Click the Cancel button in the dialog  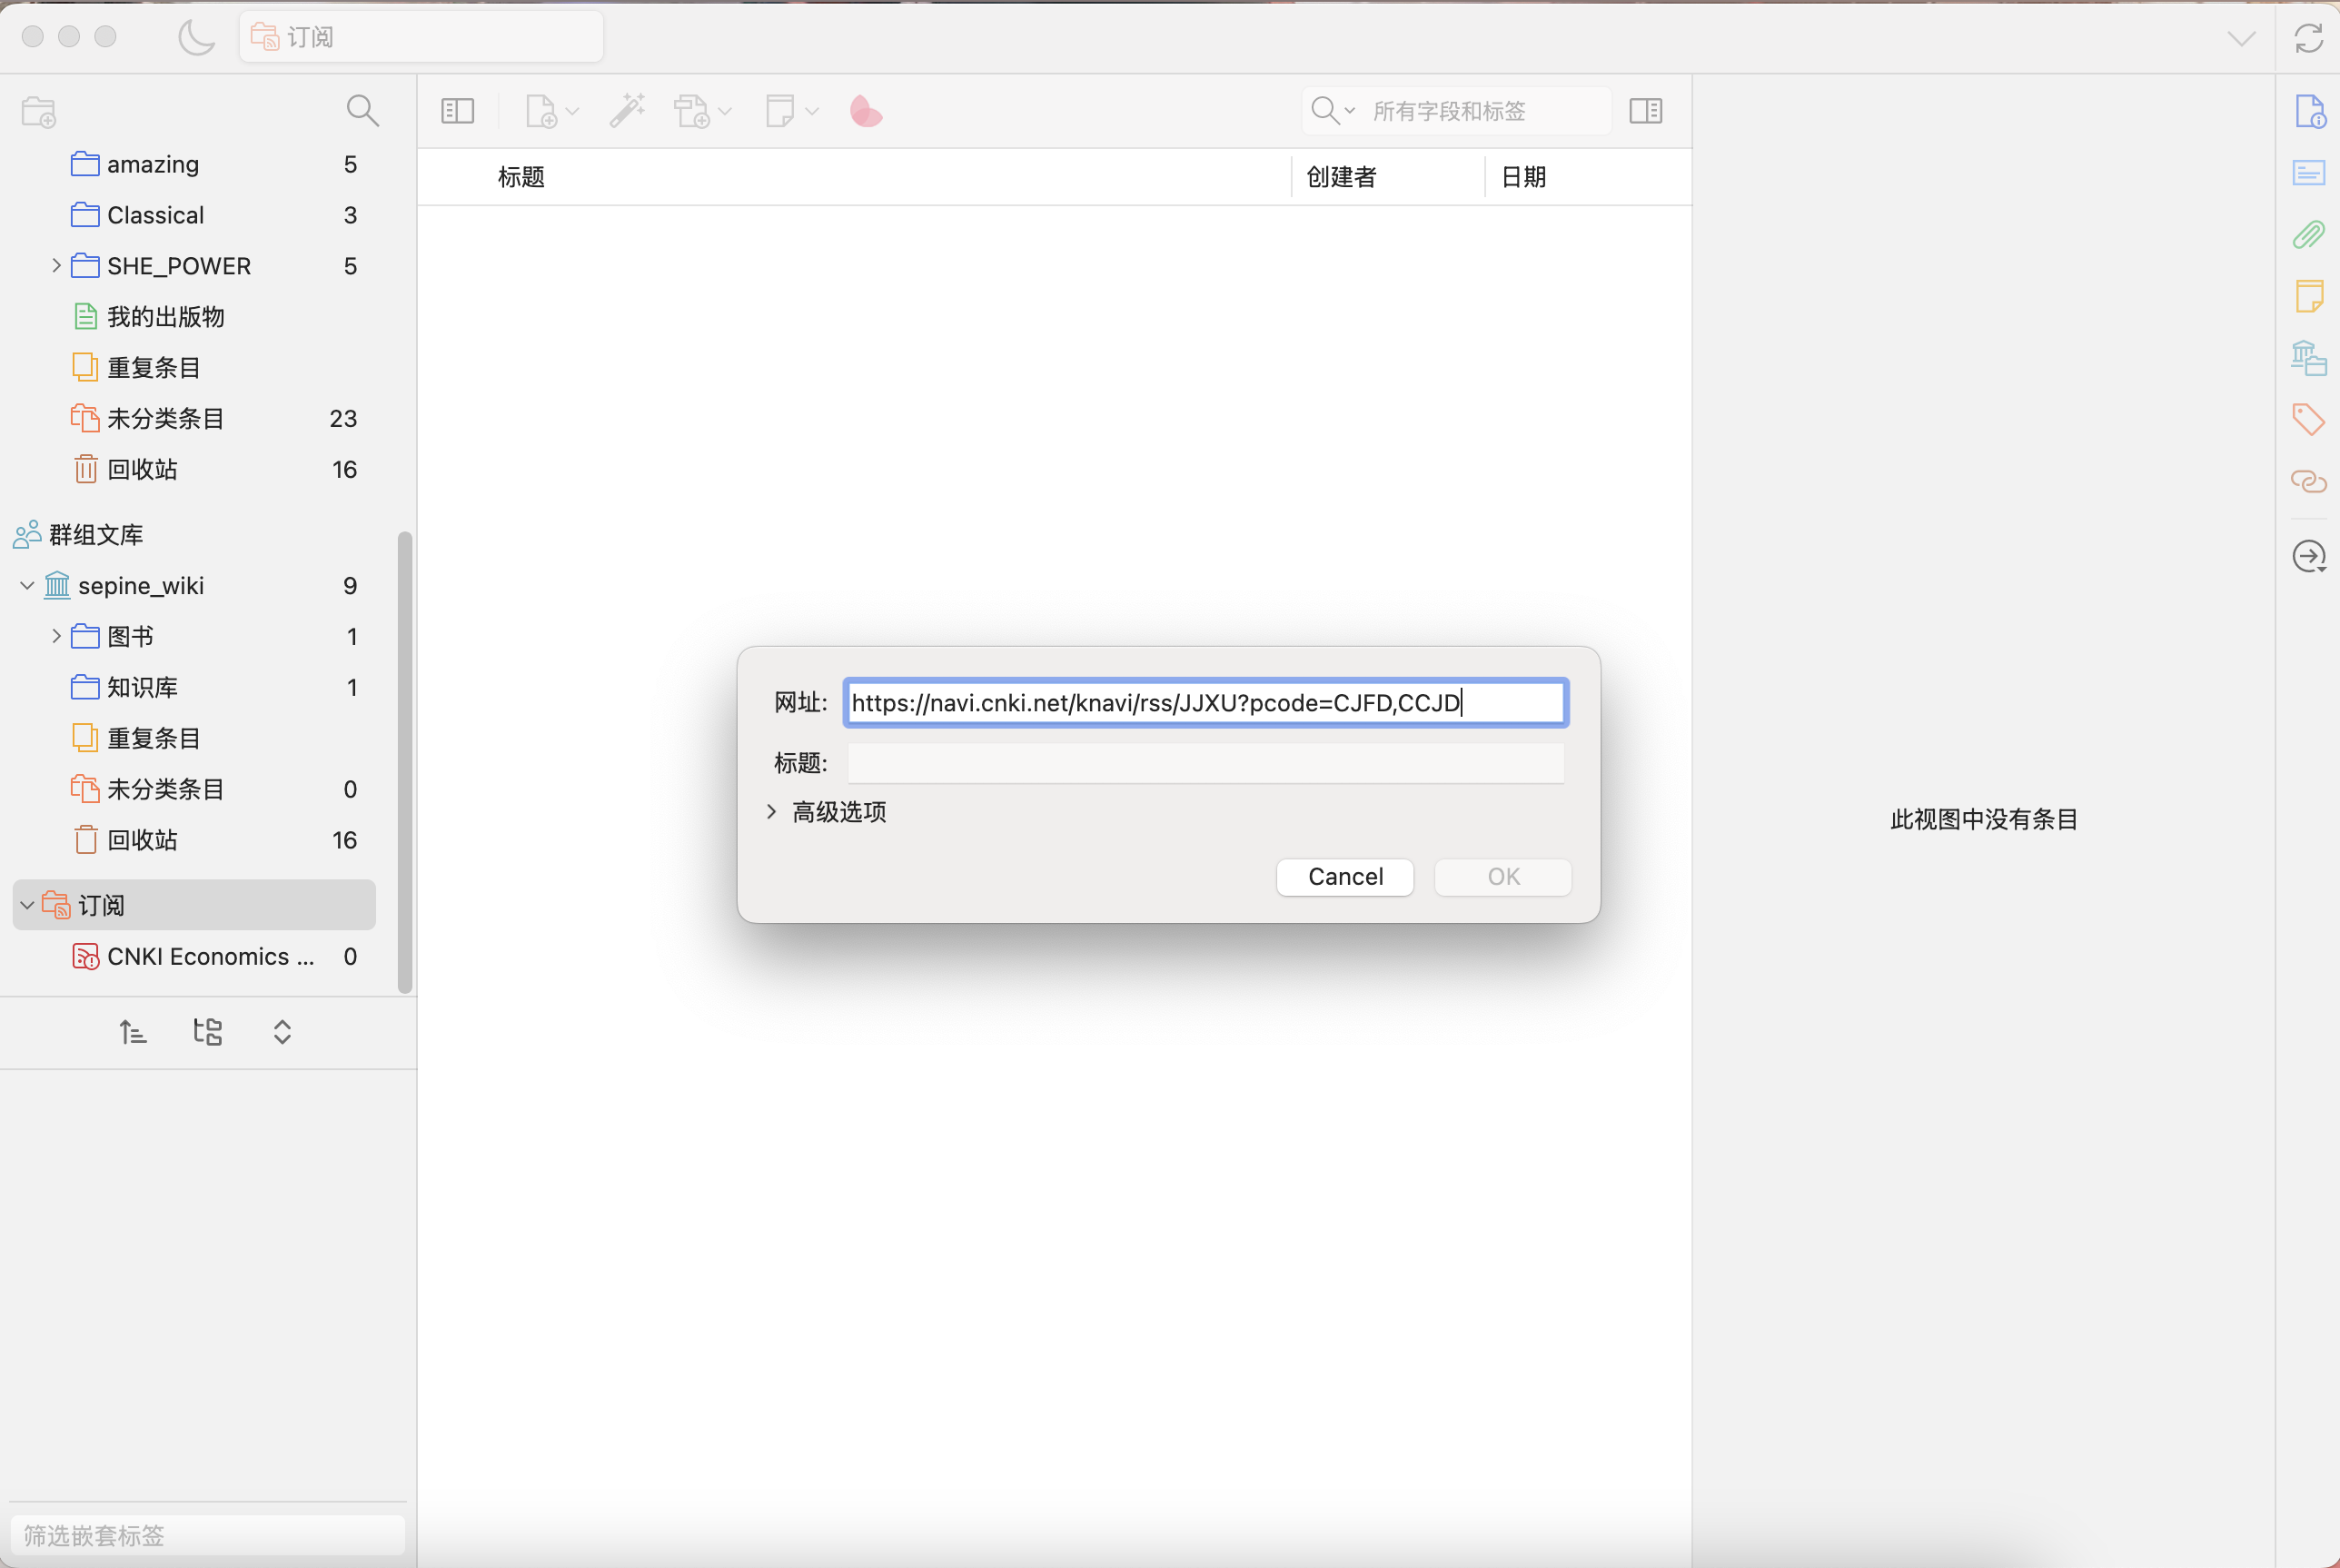[1344, 877]
